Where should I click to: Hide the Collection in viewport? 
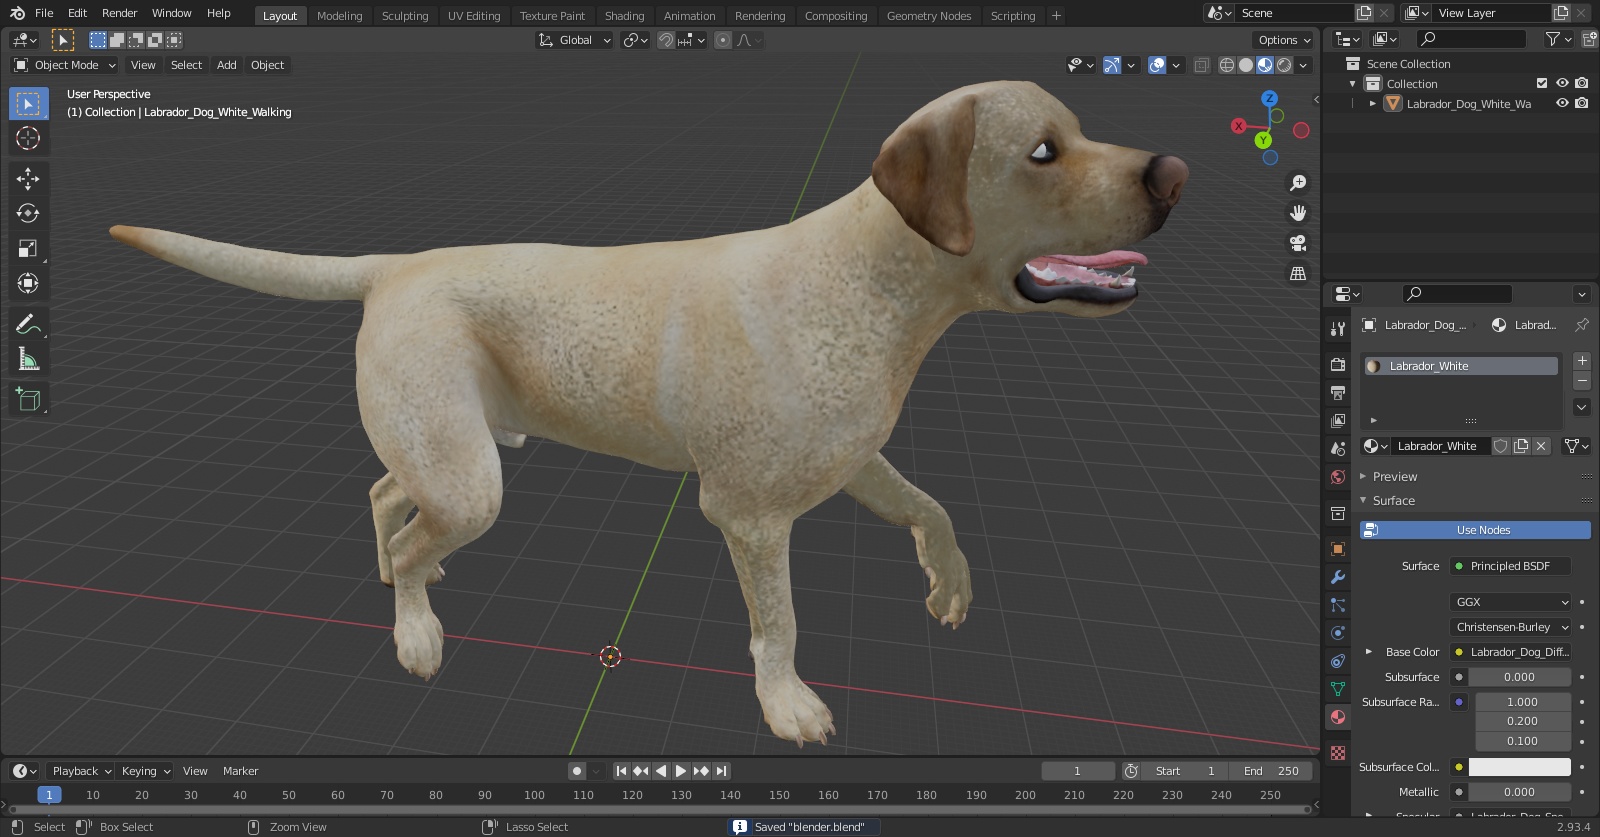click(x=1562, y=83)
